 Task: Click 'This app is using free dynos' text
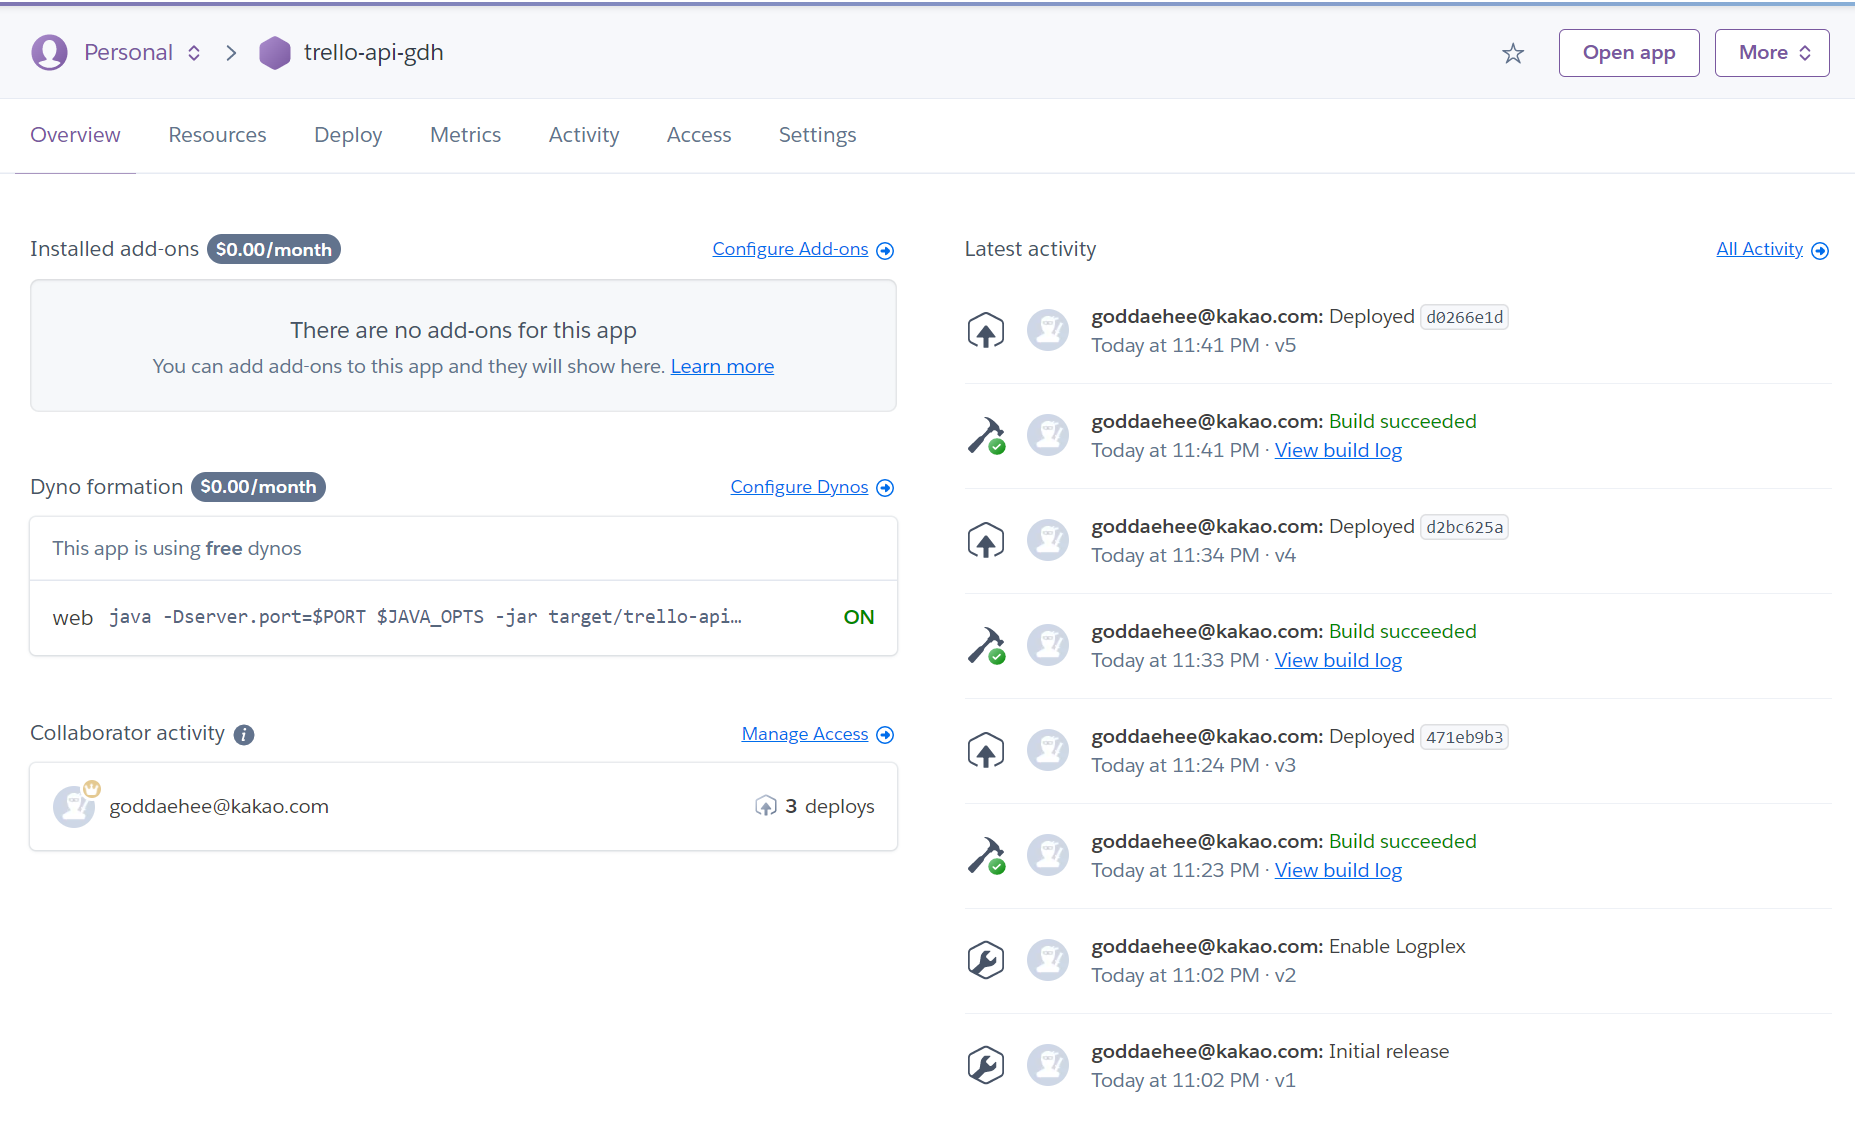[x=177, y=548]
